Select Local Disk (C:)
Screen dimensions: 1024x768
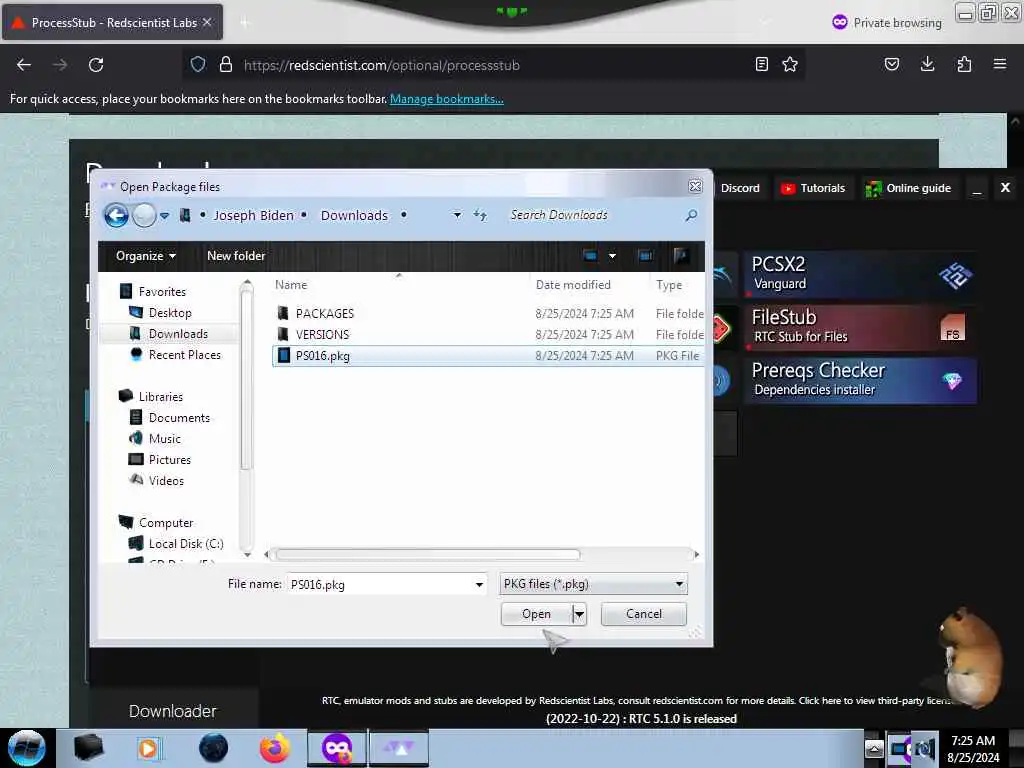point(186,544)
